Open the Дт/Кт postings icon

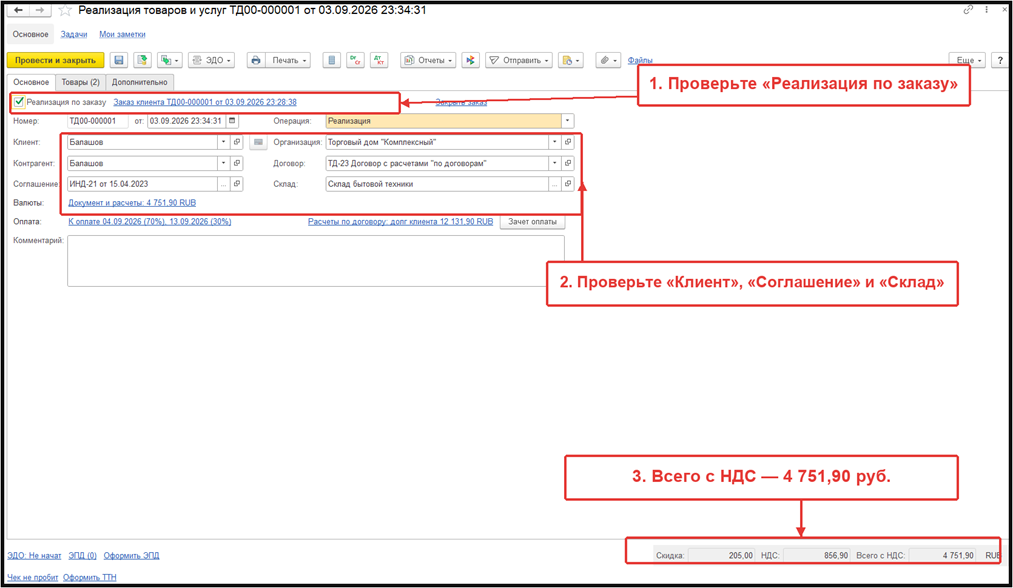(x=379, y=60)
